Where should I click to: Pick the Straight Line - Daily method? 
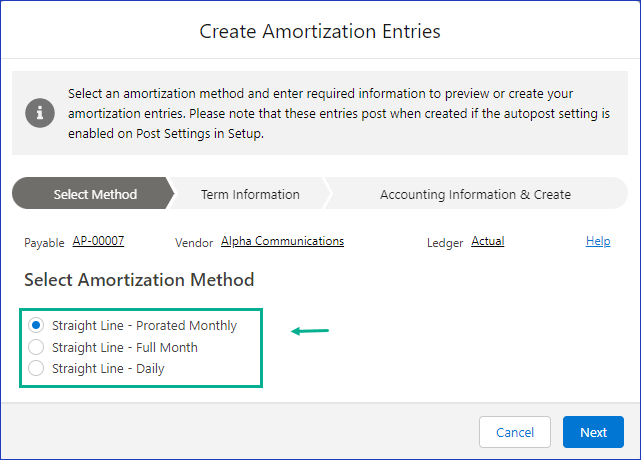point(36,368)
